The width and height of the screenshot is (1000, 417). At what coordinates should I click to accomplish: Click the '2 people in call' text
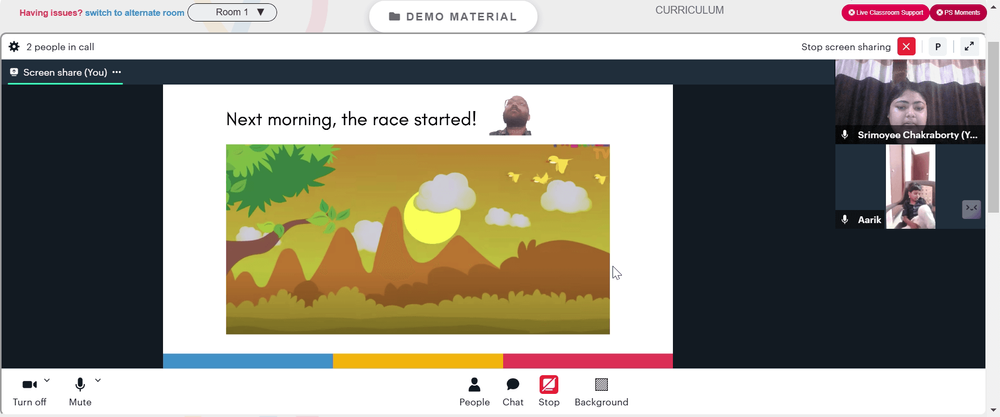(x=61, y=47)
